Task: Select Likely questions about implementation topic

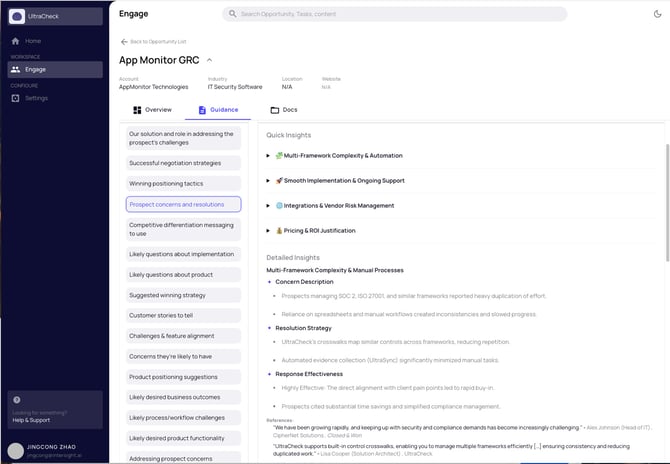Action: coord(183,254)
